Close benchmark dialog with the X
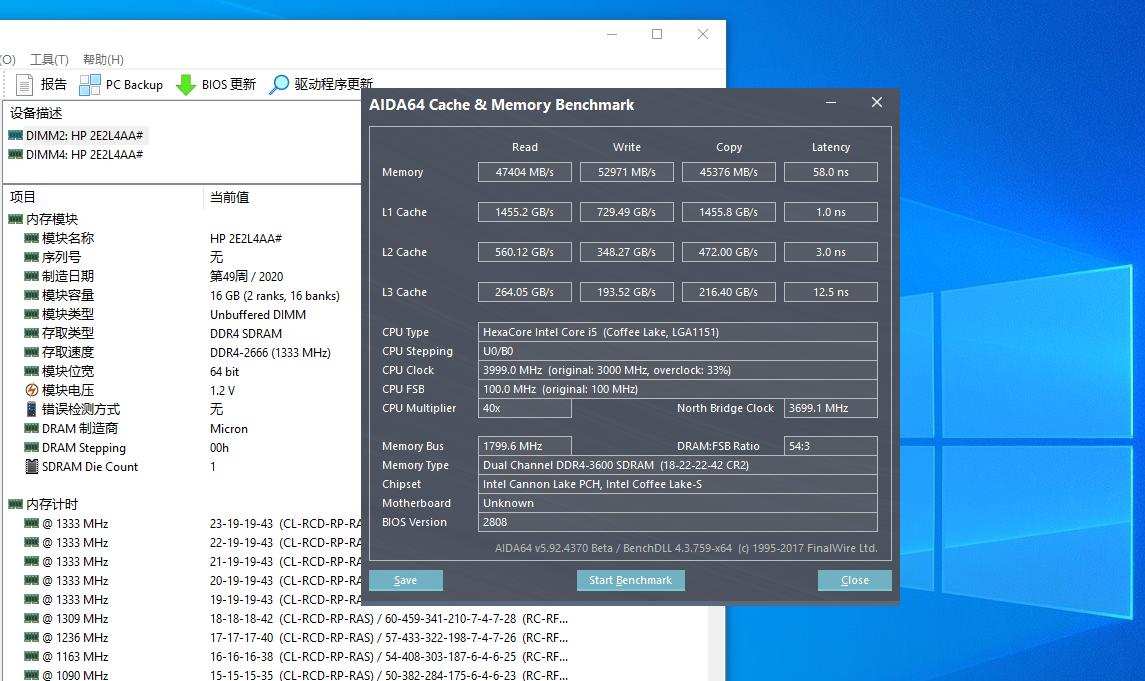Image resolution: width=1145 pixels, height=681 pixels. [x=877, y=102]
